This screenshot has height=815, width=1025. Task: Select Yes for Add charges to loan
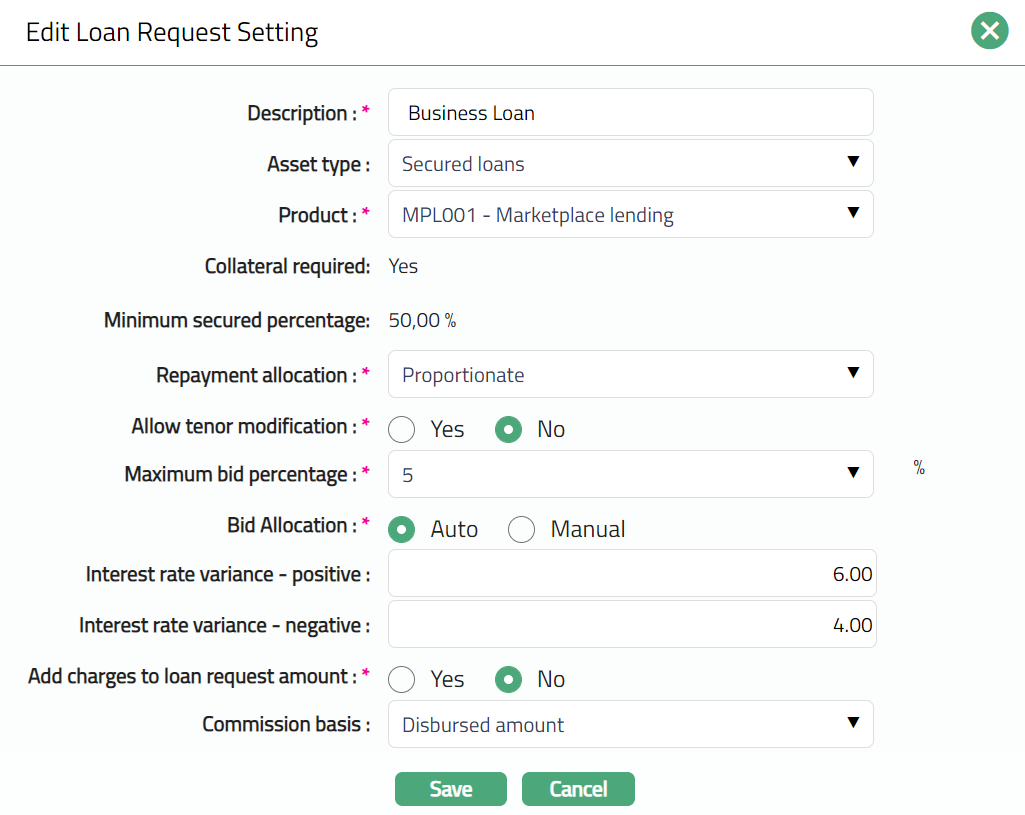click(x=402, y=679)
